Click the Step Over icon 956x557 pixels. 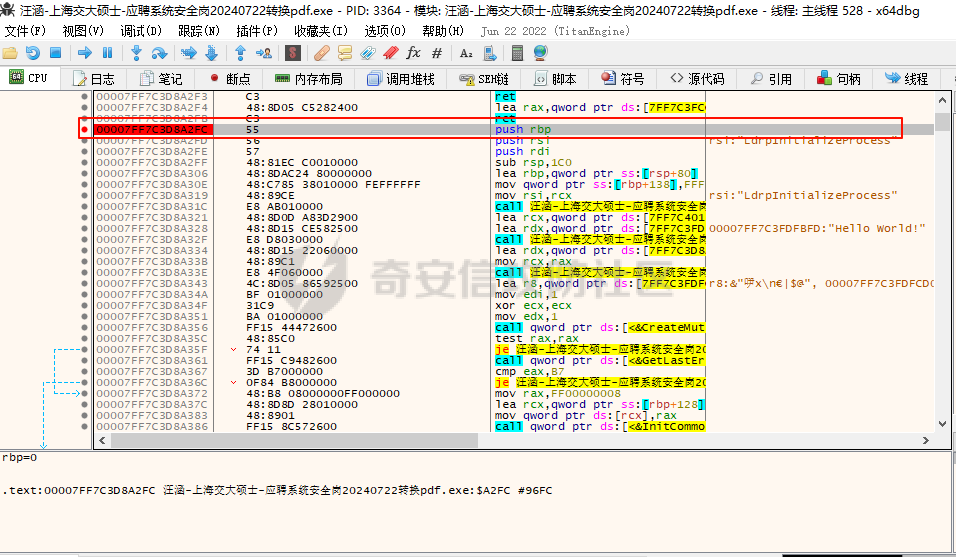[x=159, y=53]
